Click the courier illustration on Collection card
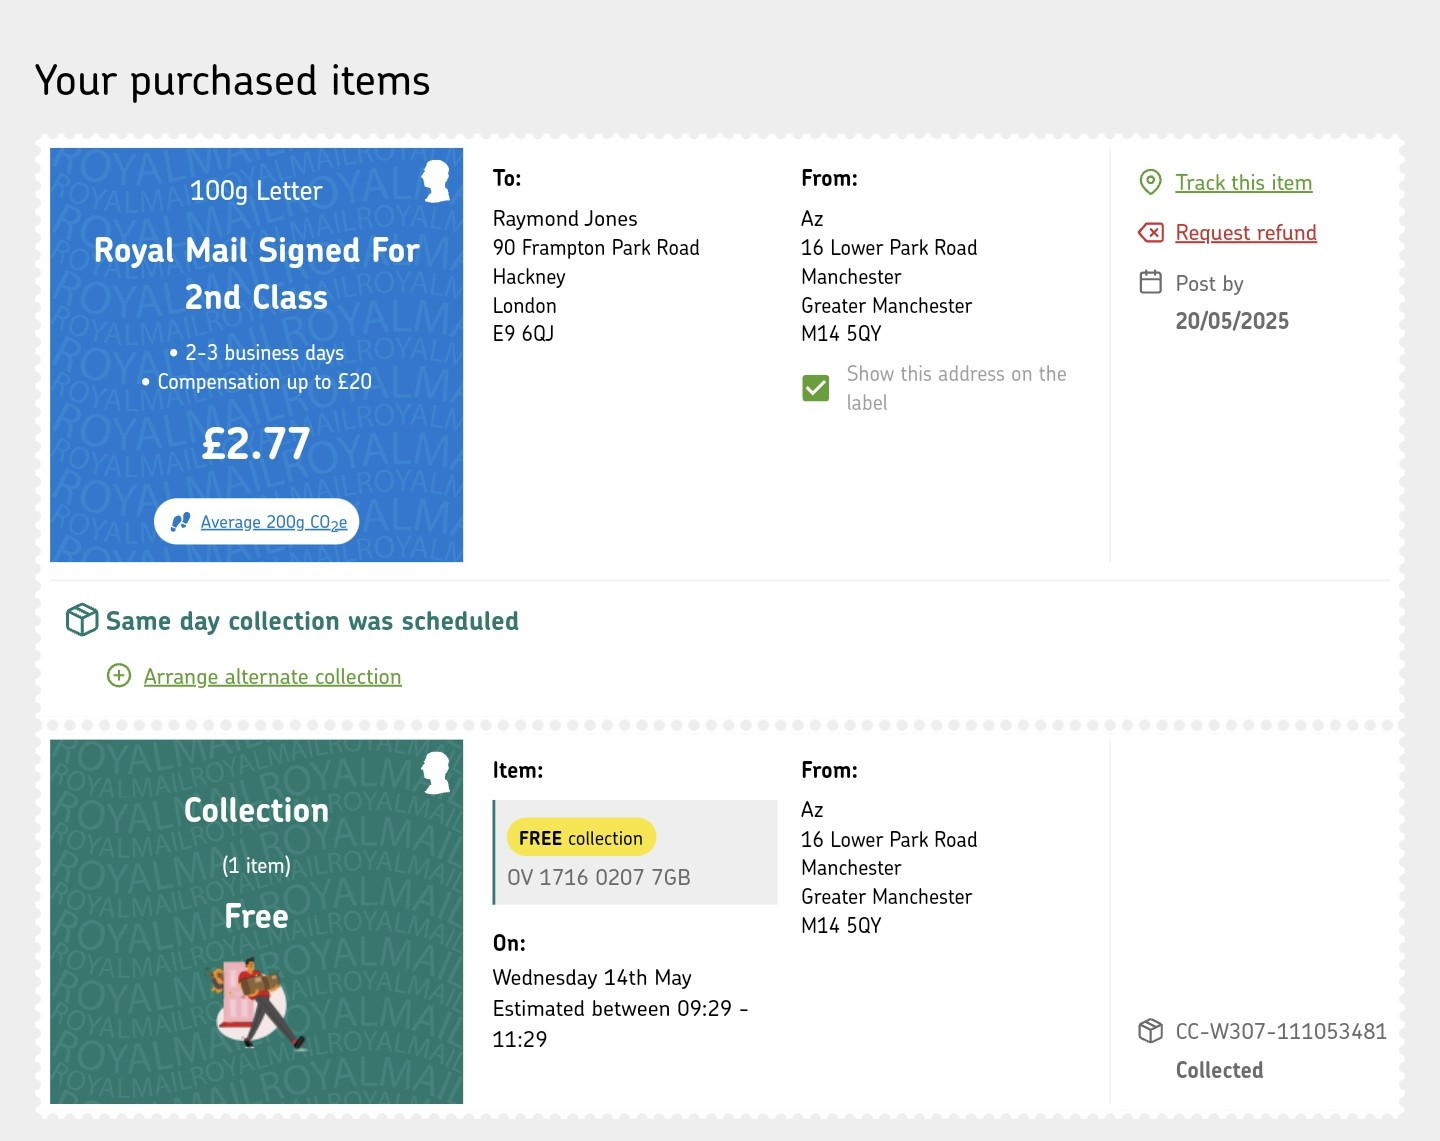This screenshot has width=1440, height=1141. pyautogui.click(x=256, y=1004)
